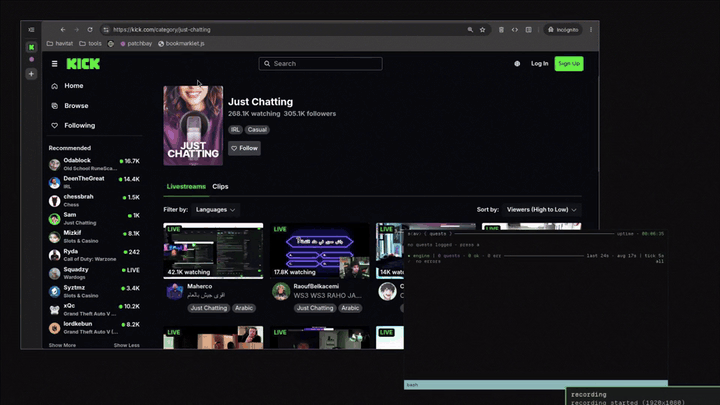
Task: Open RaoufBelkacemi's 17.8K watching stream thumbnail
Action: [320, 251]
